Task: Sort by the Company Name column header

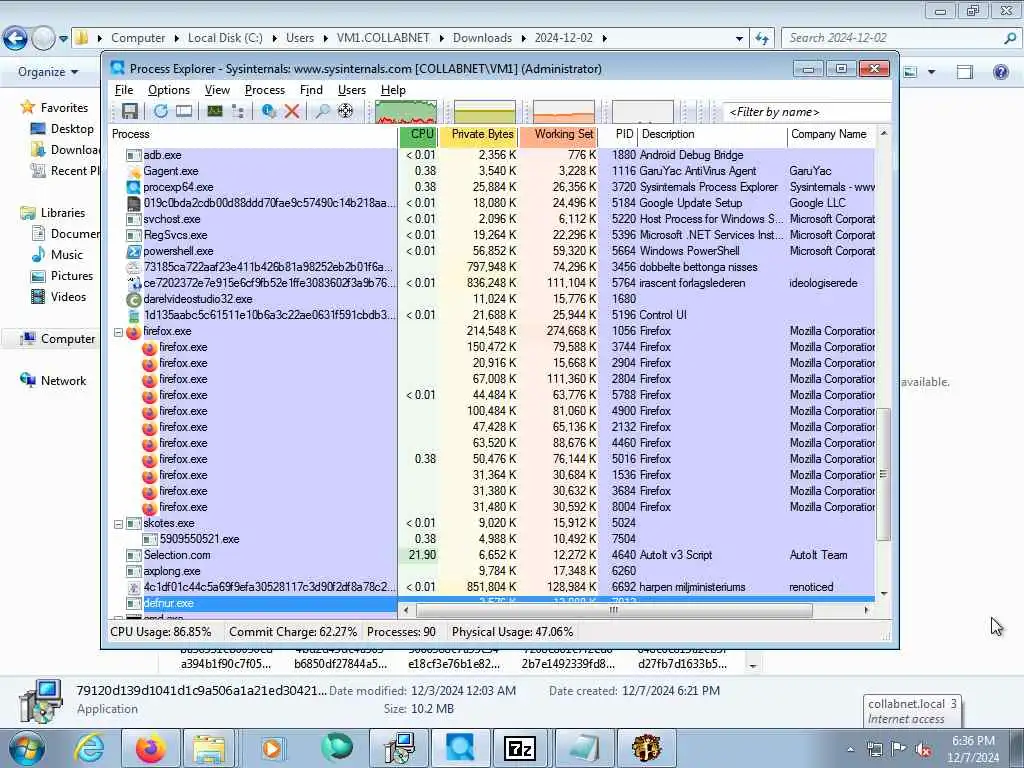Action: pos(831,134)
